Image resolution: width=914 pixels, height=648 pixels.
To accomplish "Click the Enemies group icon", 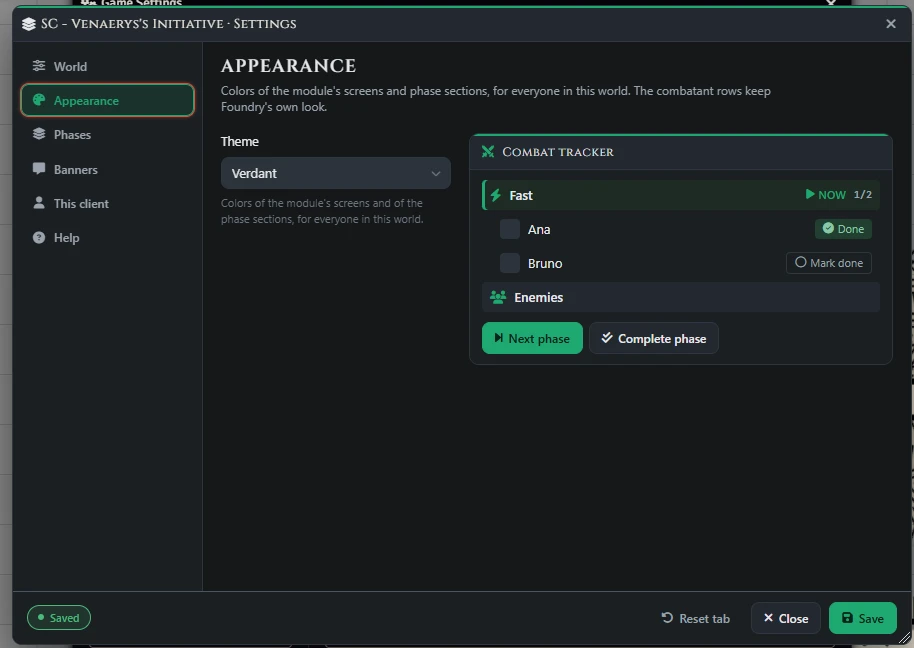I will click(x=498, y=297).
